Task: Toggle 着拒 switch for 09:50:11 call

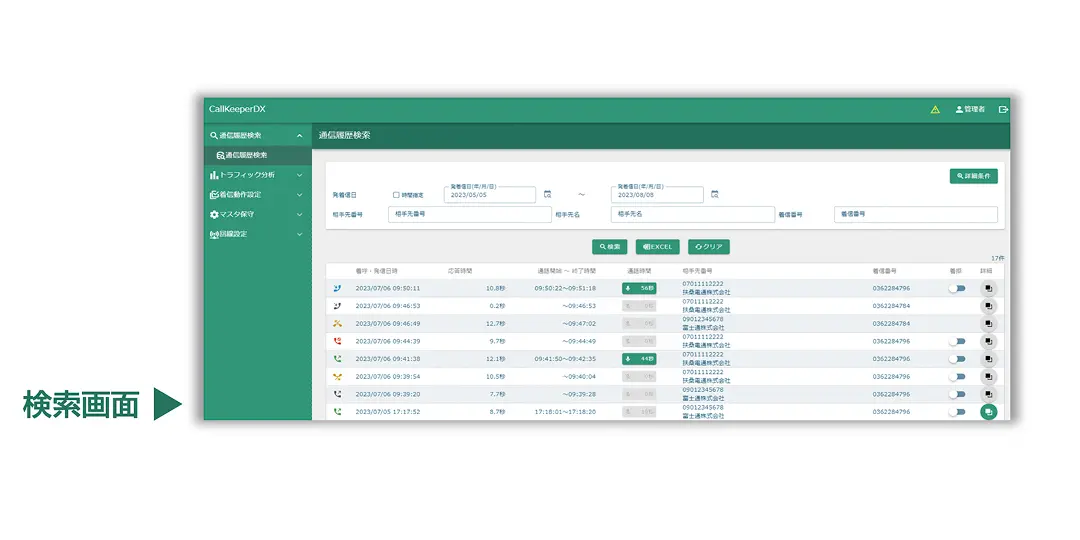Action: click(958, 288)
